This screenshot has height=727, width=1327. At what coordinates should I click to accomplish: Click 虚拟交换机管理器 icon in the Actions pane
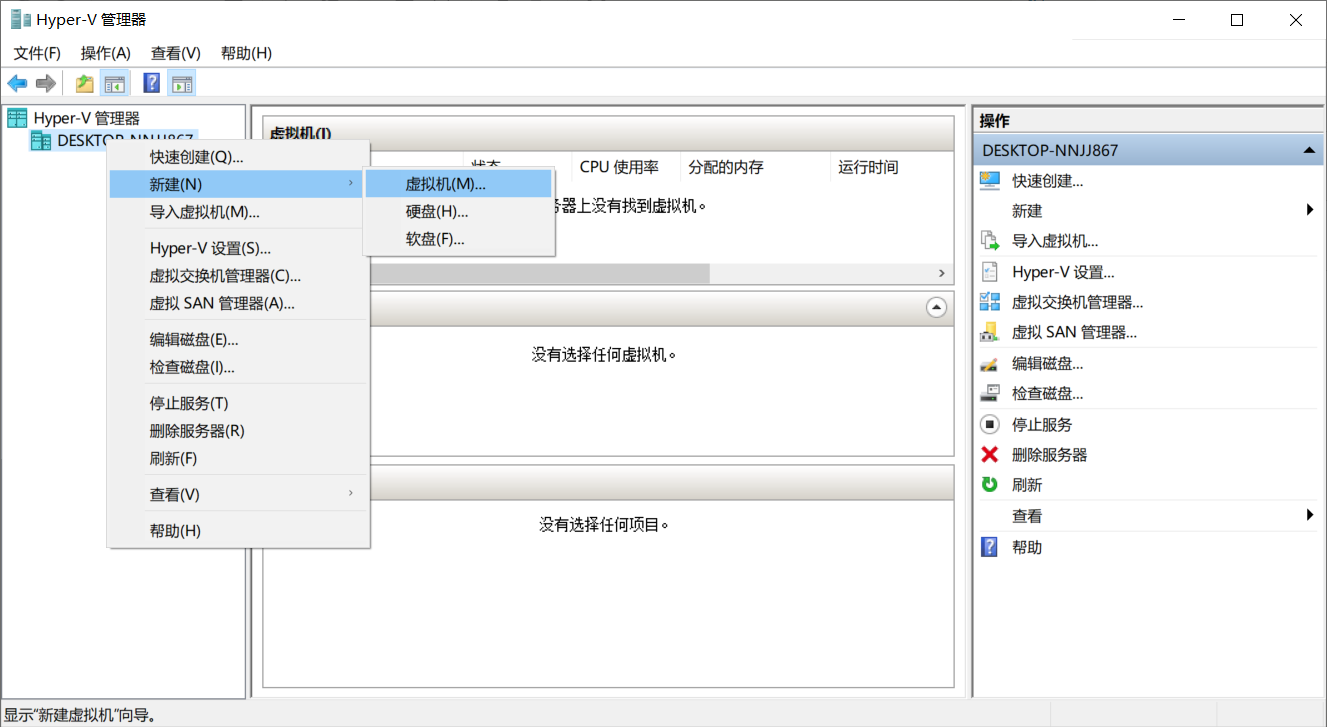(x=990, y=302)
